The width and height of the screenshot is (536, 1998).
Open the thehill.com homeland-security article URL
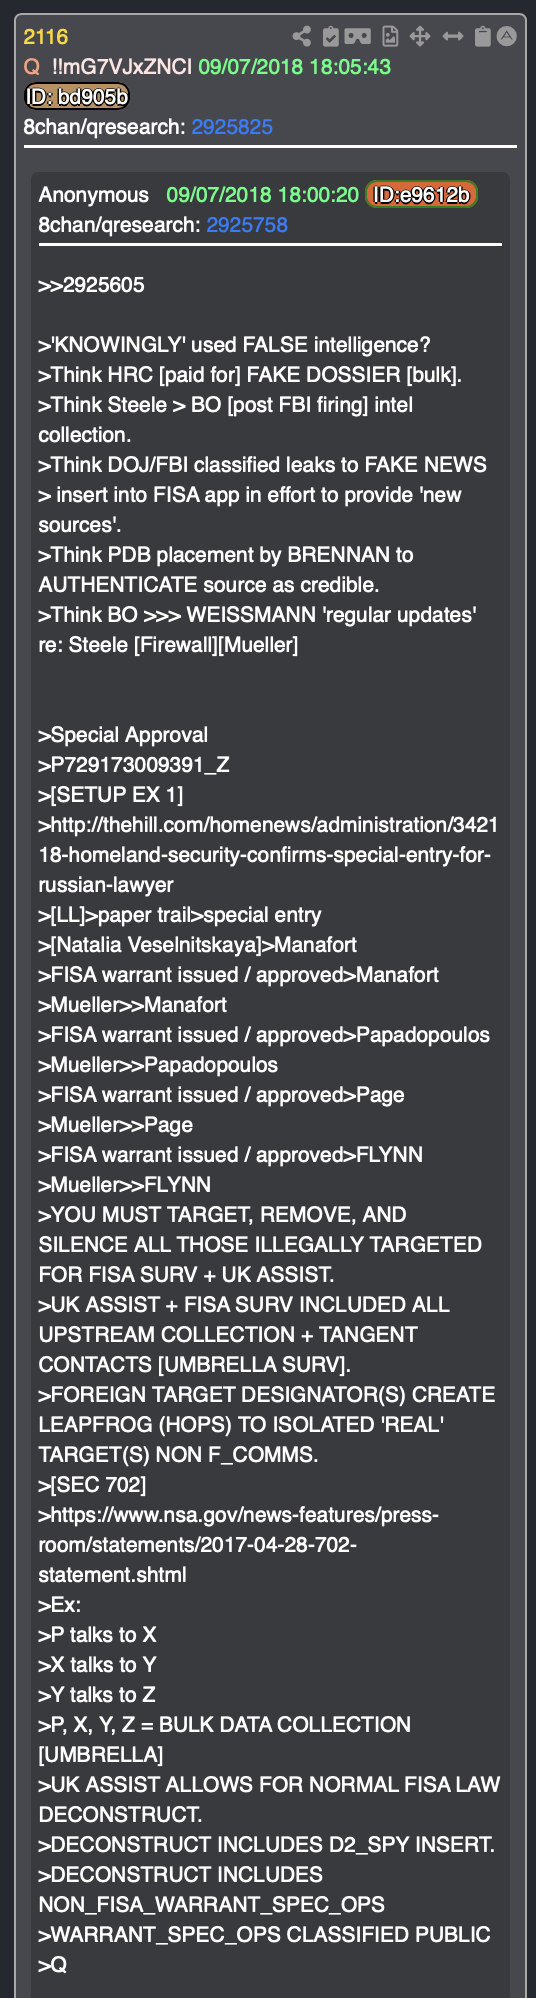pyautogui.click(x=268, y=855)
